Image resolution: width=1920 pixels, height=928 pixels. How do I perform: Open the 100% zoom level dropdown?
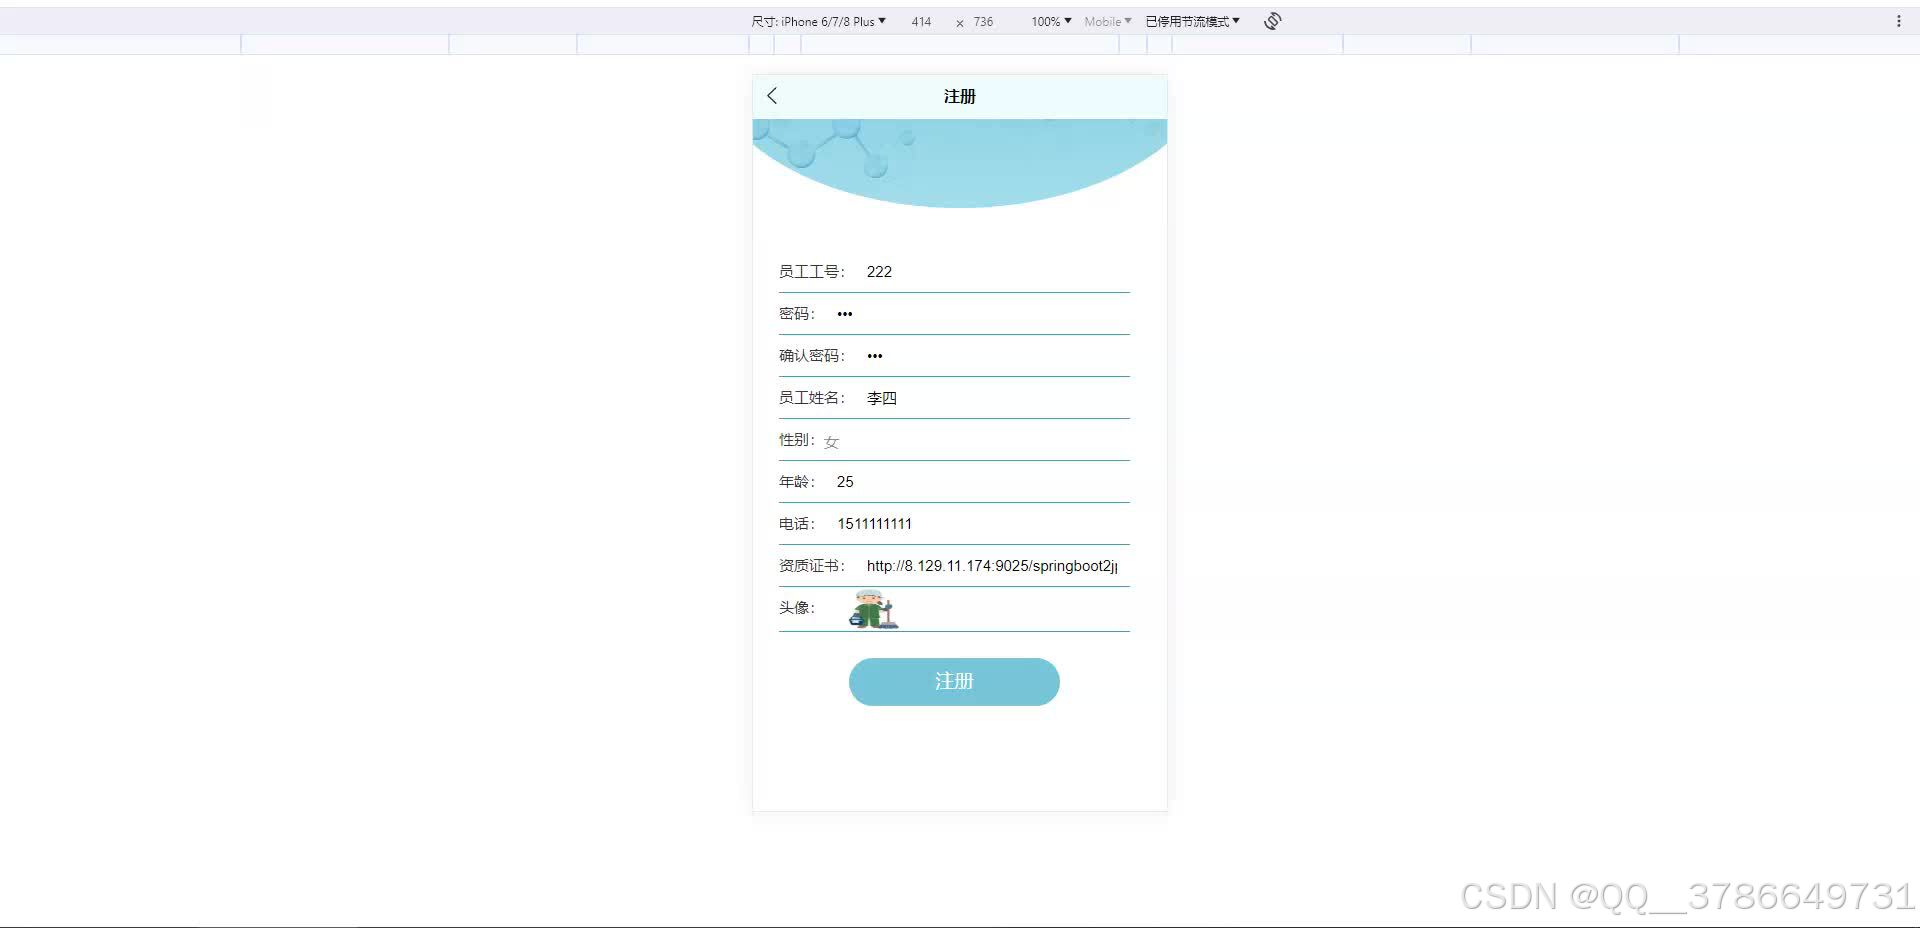coord(1048,20)
